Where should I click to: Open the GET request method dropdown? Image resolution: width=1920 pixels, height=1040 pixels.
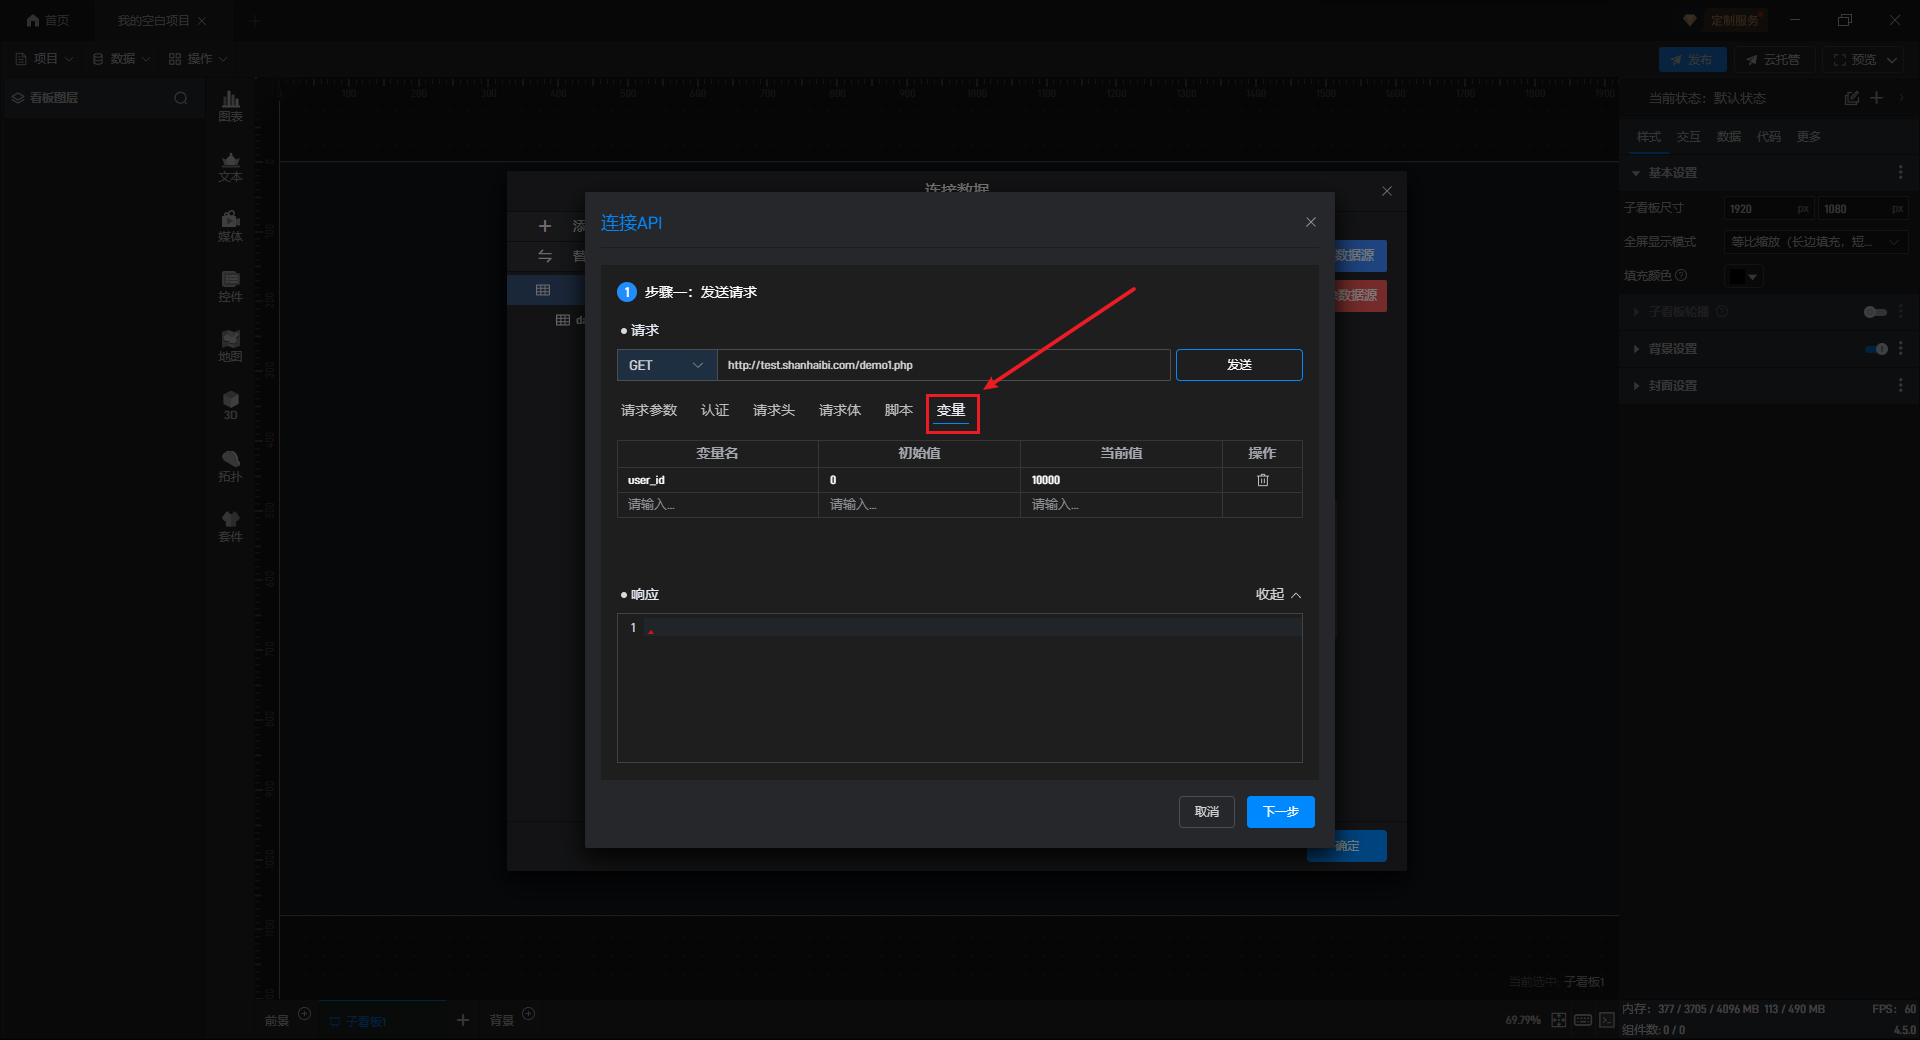tap(666, 365)
